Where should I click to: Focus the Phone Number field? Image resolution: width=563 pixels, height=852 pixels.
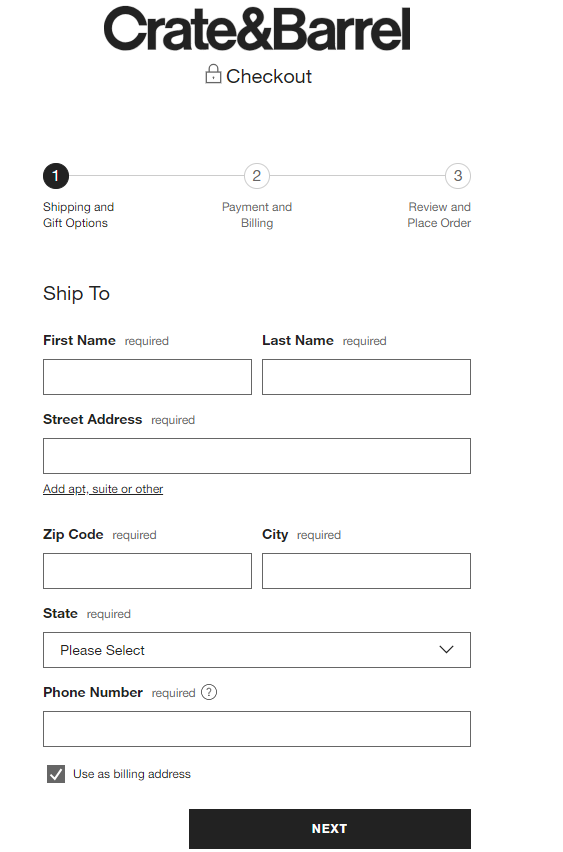tap(257, 729)
